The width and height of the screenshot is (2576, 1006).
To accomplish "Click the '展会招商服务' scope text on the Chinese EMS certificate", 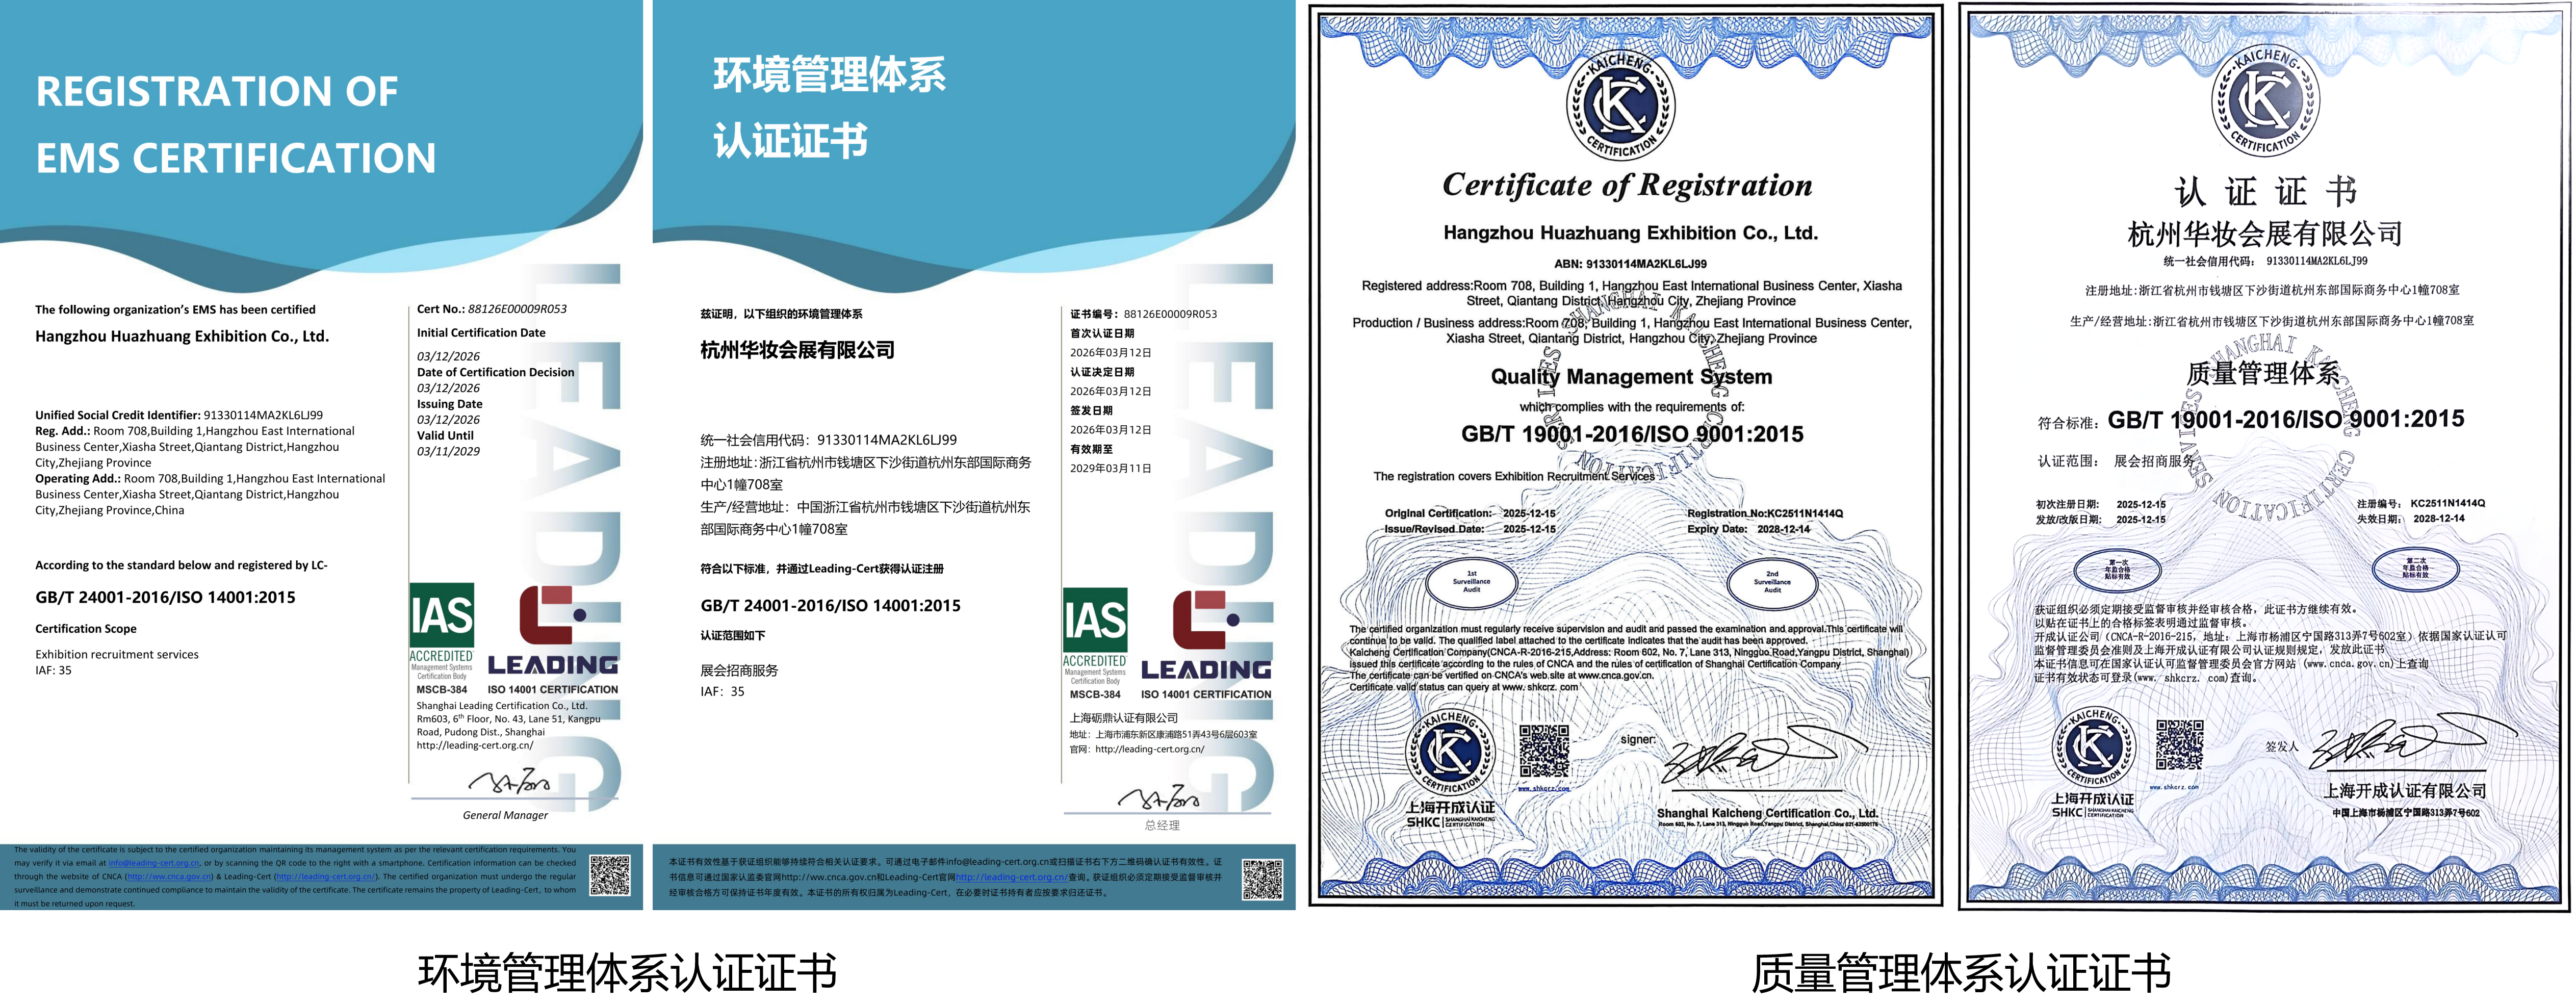I will coord(739,671).
